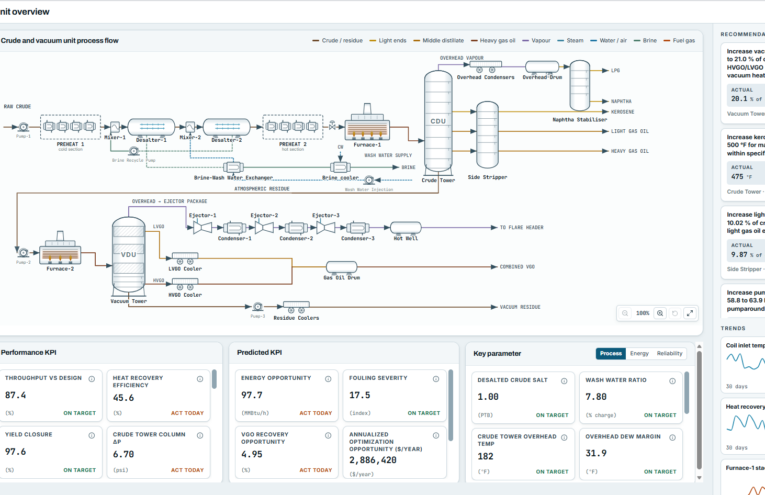Select Pump-2 feeding Furnace-2
The width and height of the screenshot is (765, 495).
pyautogui.click(x=23, y=253)
